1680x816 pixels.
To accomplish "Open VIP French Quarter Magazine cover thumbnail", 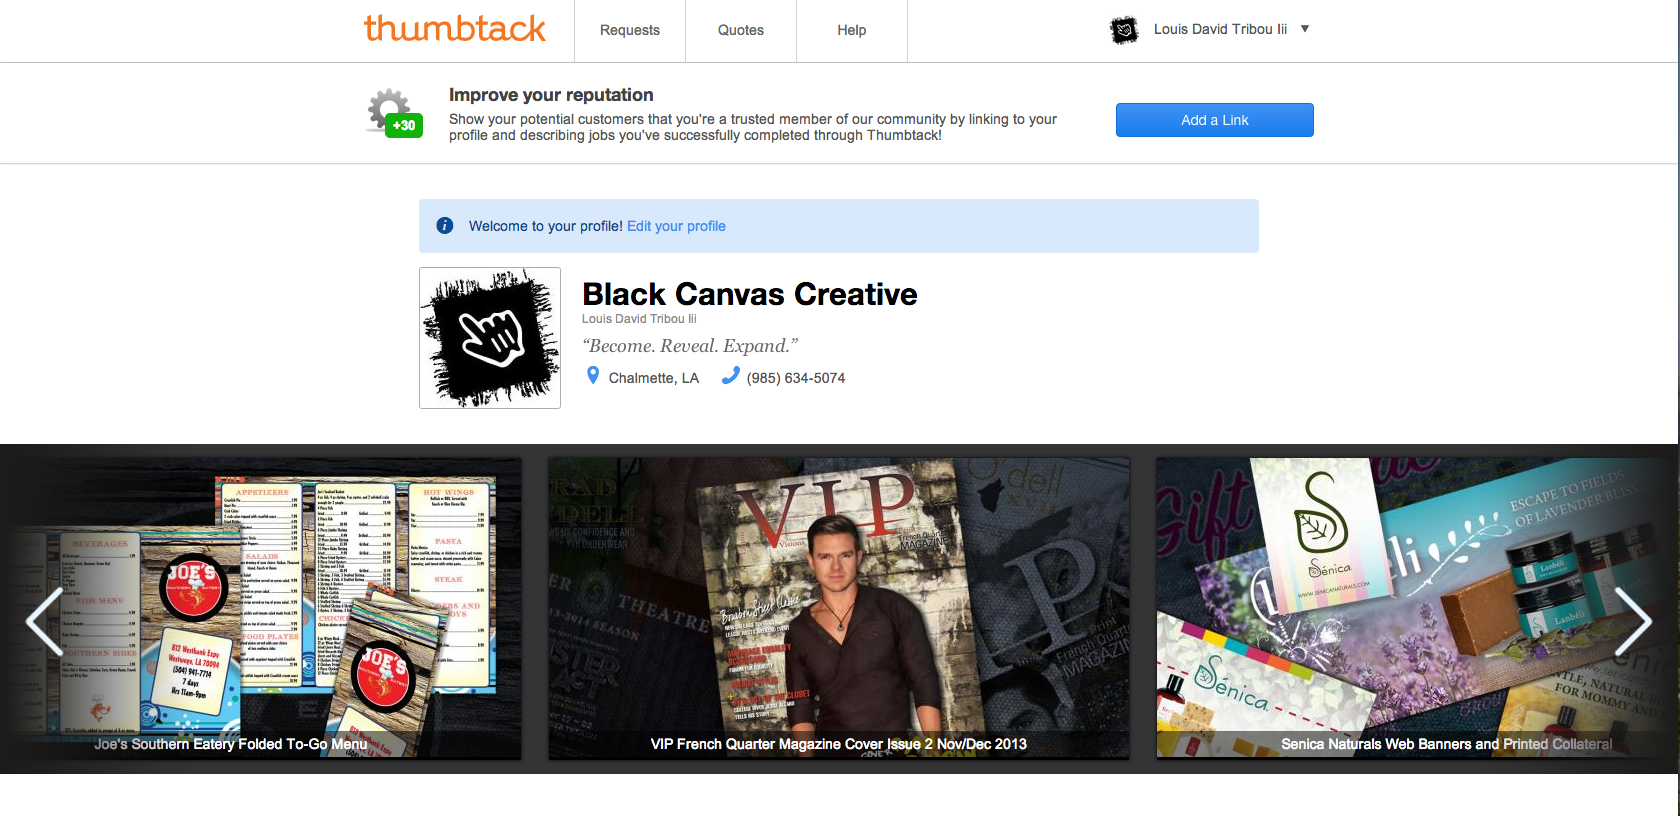I will [x=839, y=608].
